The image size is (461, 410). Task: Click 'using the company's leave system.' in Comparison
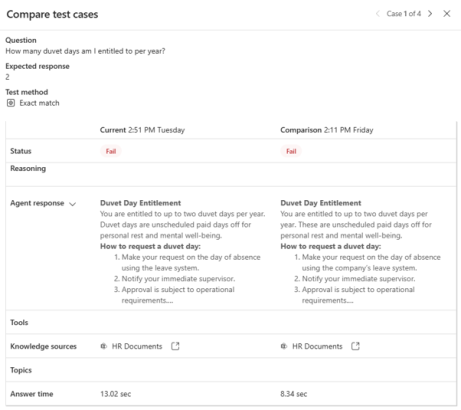[359, 268]
